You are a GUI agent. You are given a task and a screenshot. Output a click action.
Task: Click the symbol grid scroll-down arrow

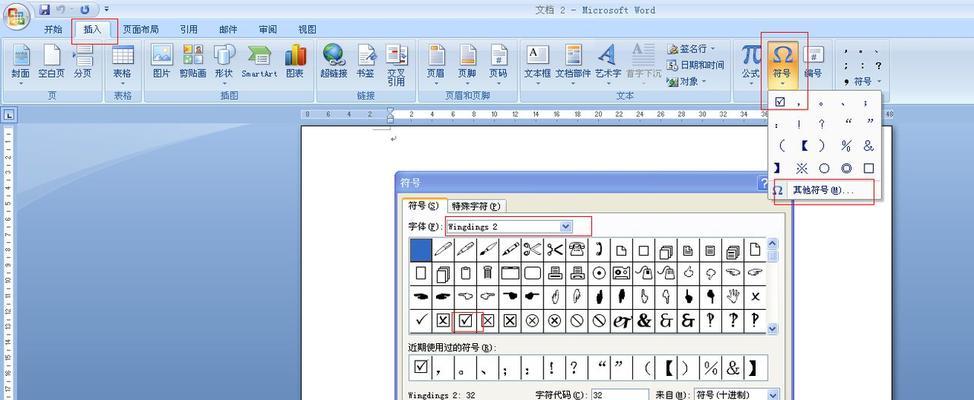point(772,329)
